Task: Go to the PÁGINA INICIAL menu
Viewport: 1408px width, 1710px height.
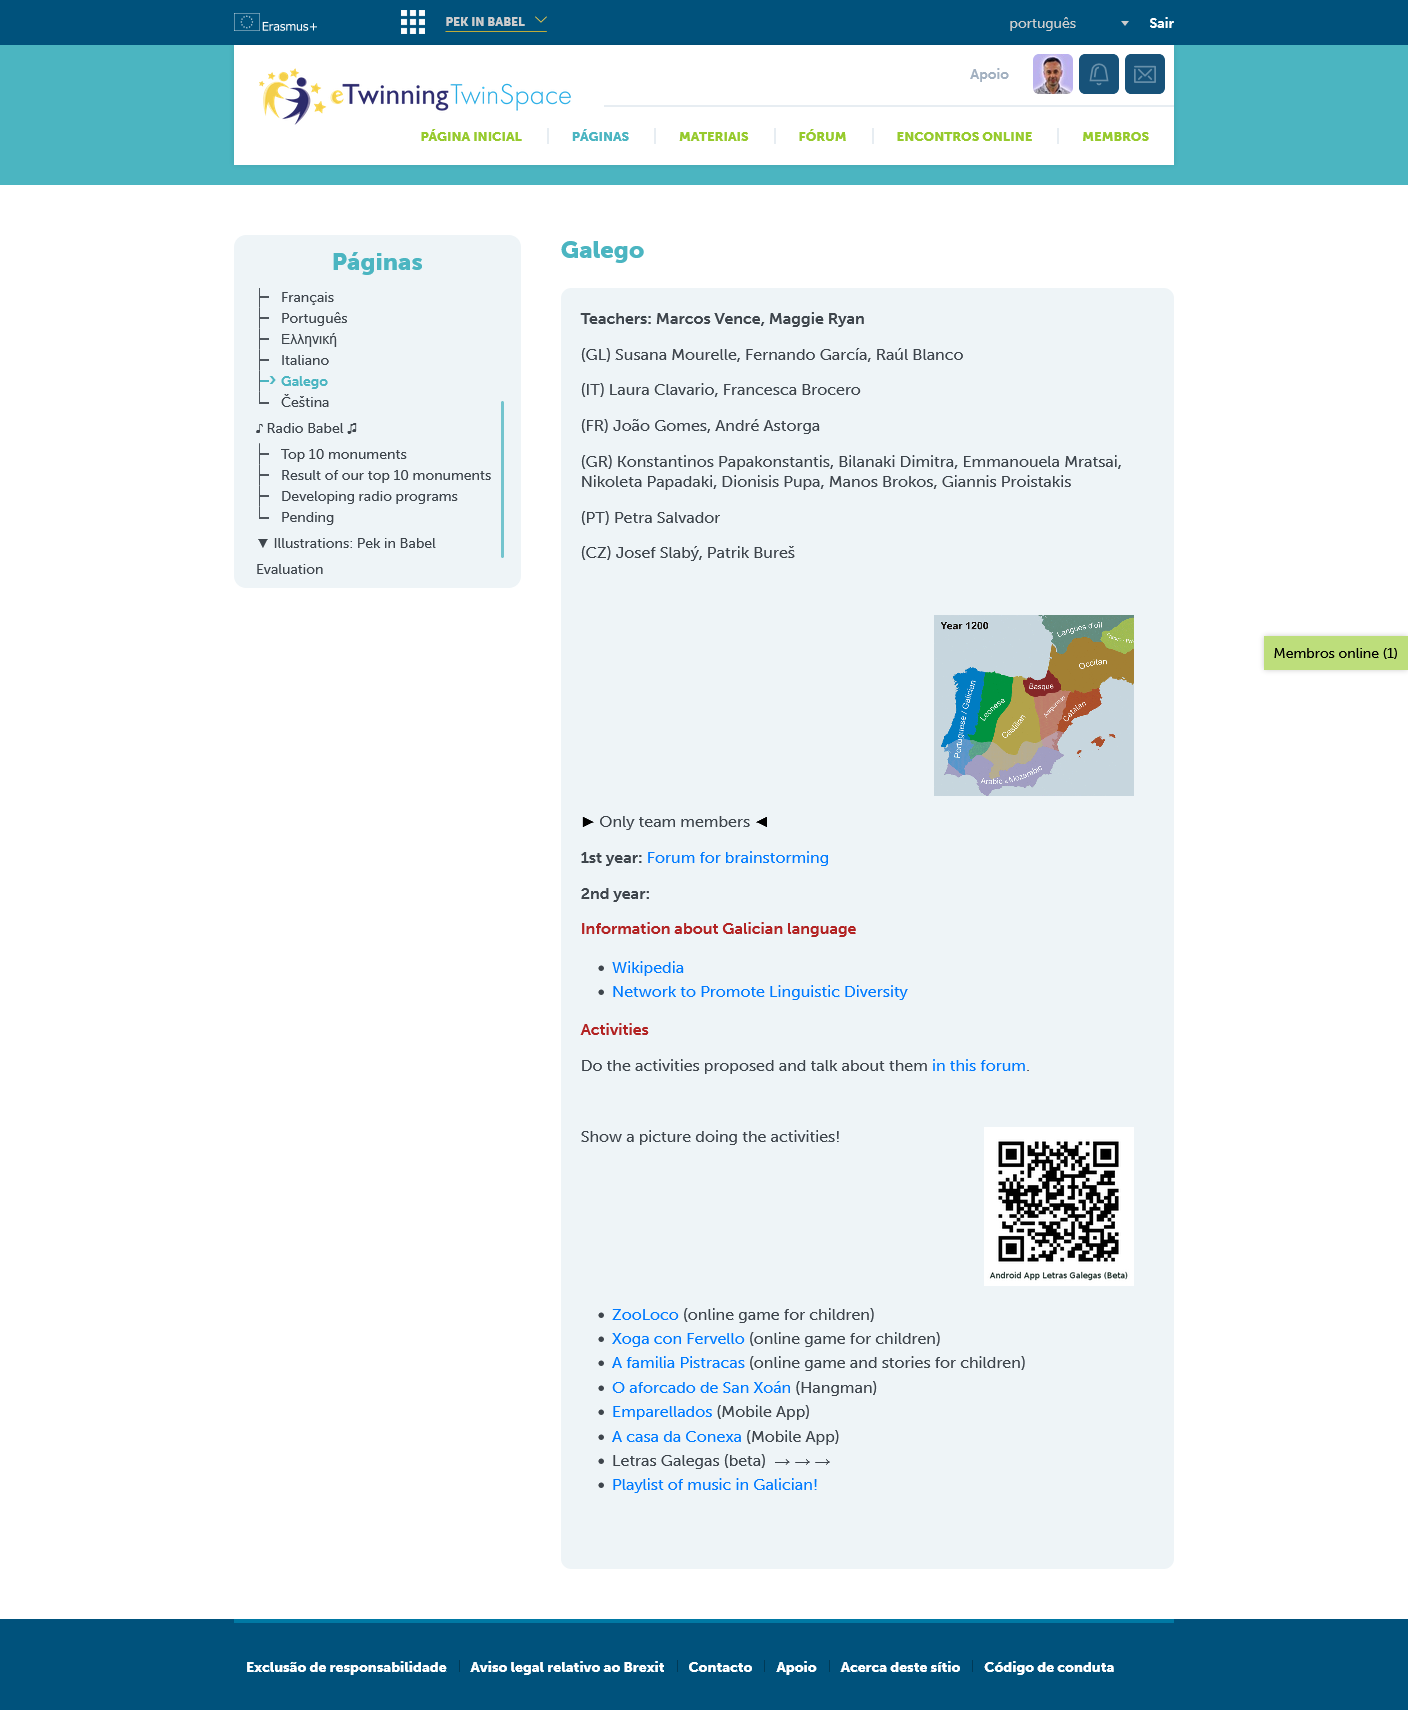Action: pyautogui.click(x=471, y=136)
